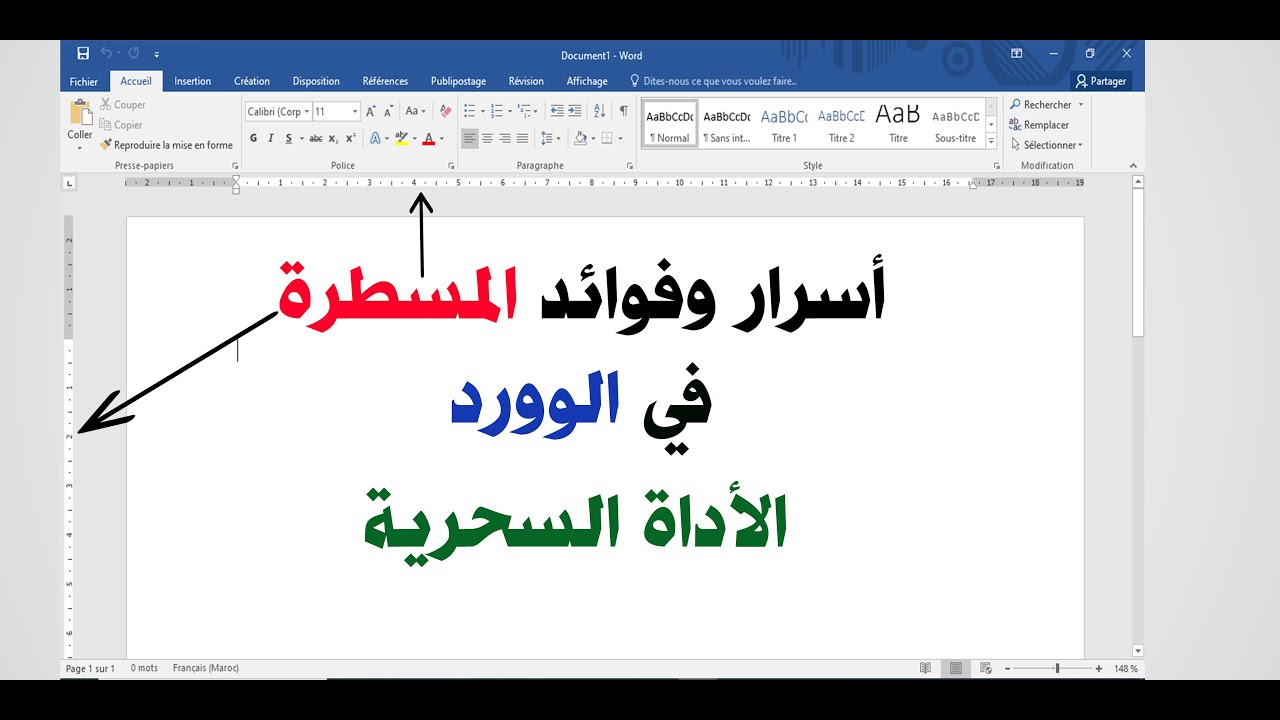Open the shading color dropdown arrow
Image resolution: width=1280 pixels, height=720 pixels.
click(593, 138)
